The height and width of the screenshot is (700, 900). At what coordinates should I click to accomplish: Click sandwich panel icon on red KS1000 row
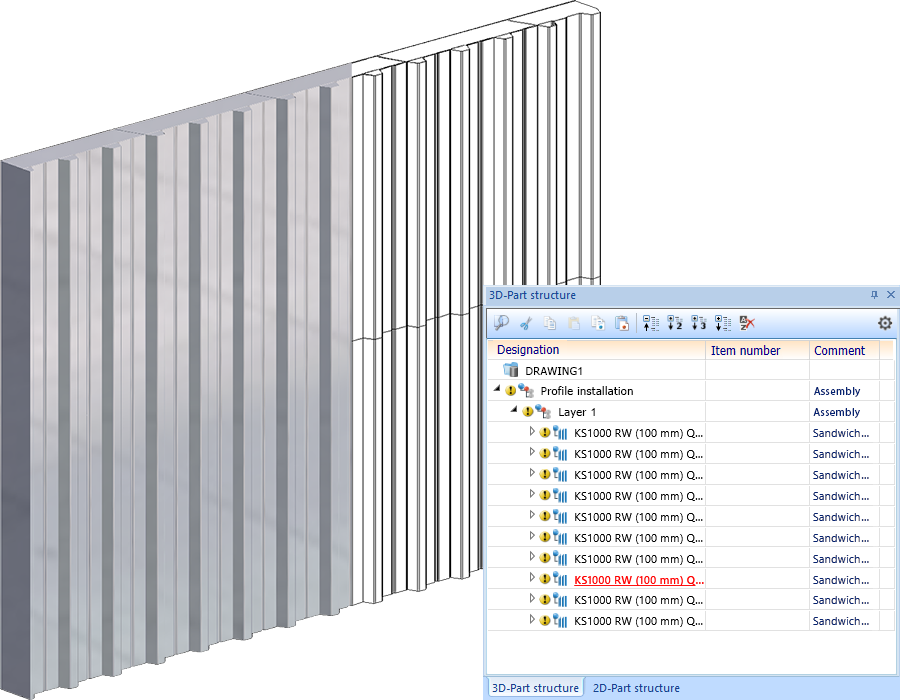pyautogui.click(x=560, y=580)
